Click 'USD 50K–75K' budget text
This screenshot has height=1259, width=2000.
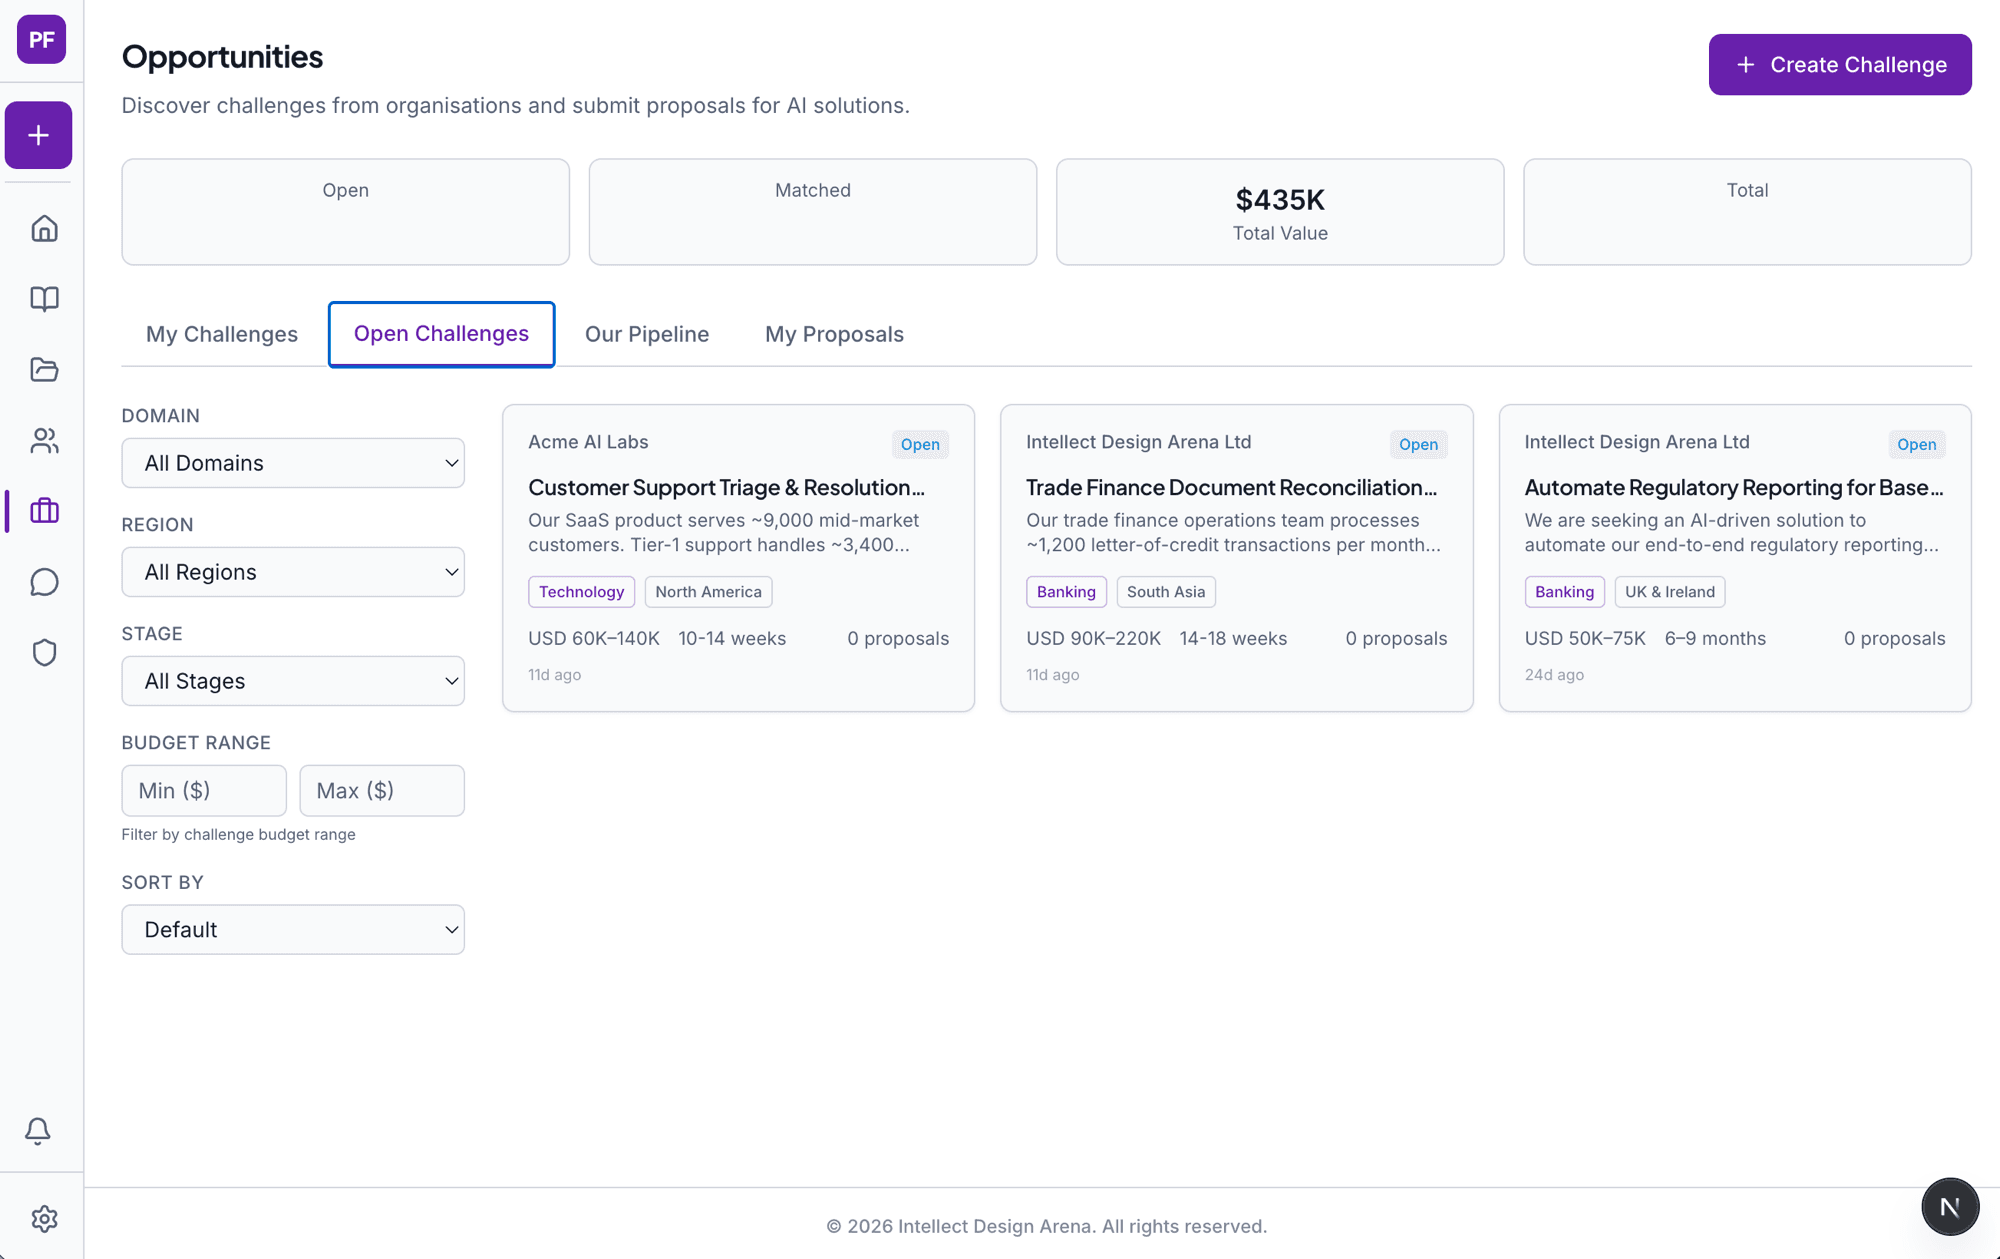(1585, 639)
